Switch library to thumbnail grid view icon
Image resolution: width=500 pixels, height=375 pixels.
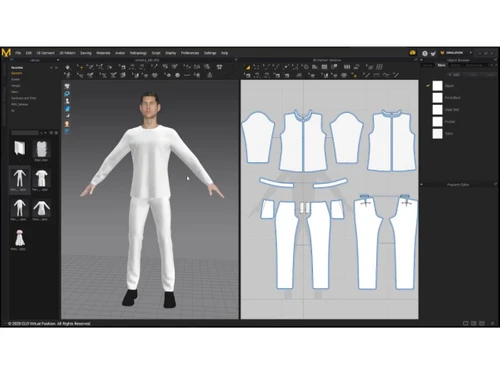(x=56, y=133)
